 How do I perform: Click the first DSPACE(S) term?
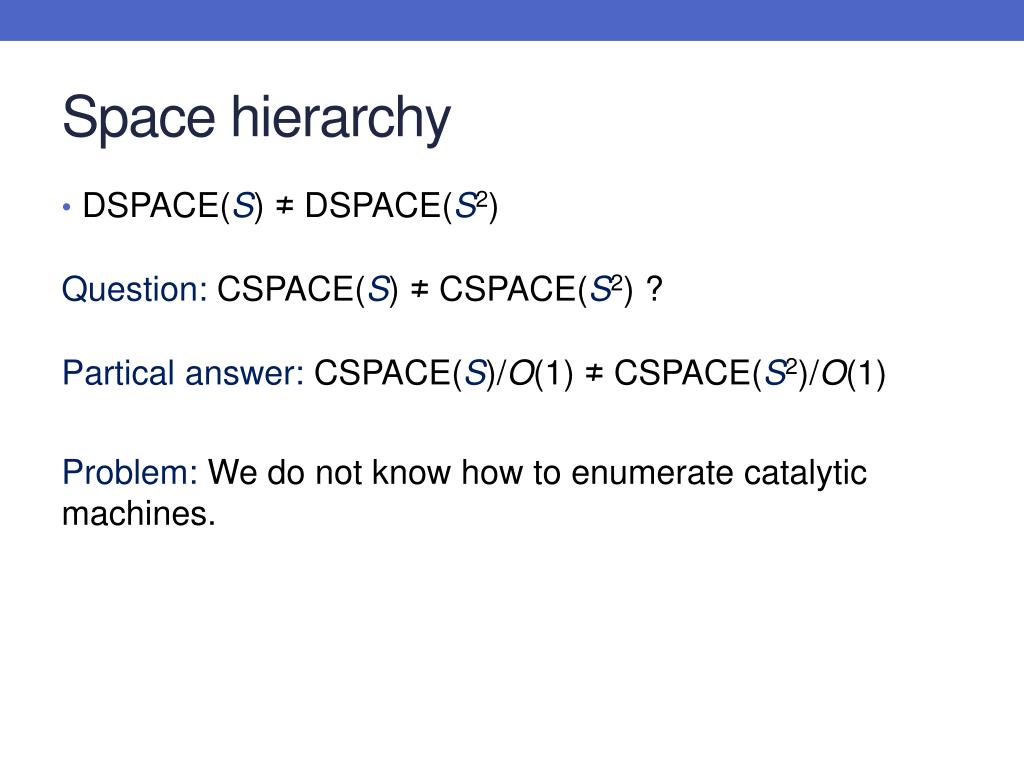click(x=173, y=206)
